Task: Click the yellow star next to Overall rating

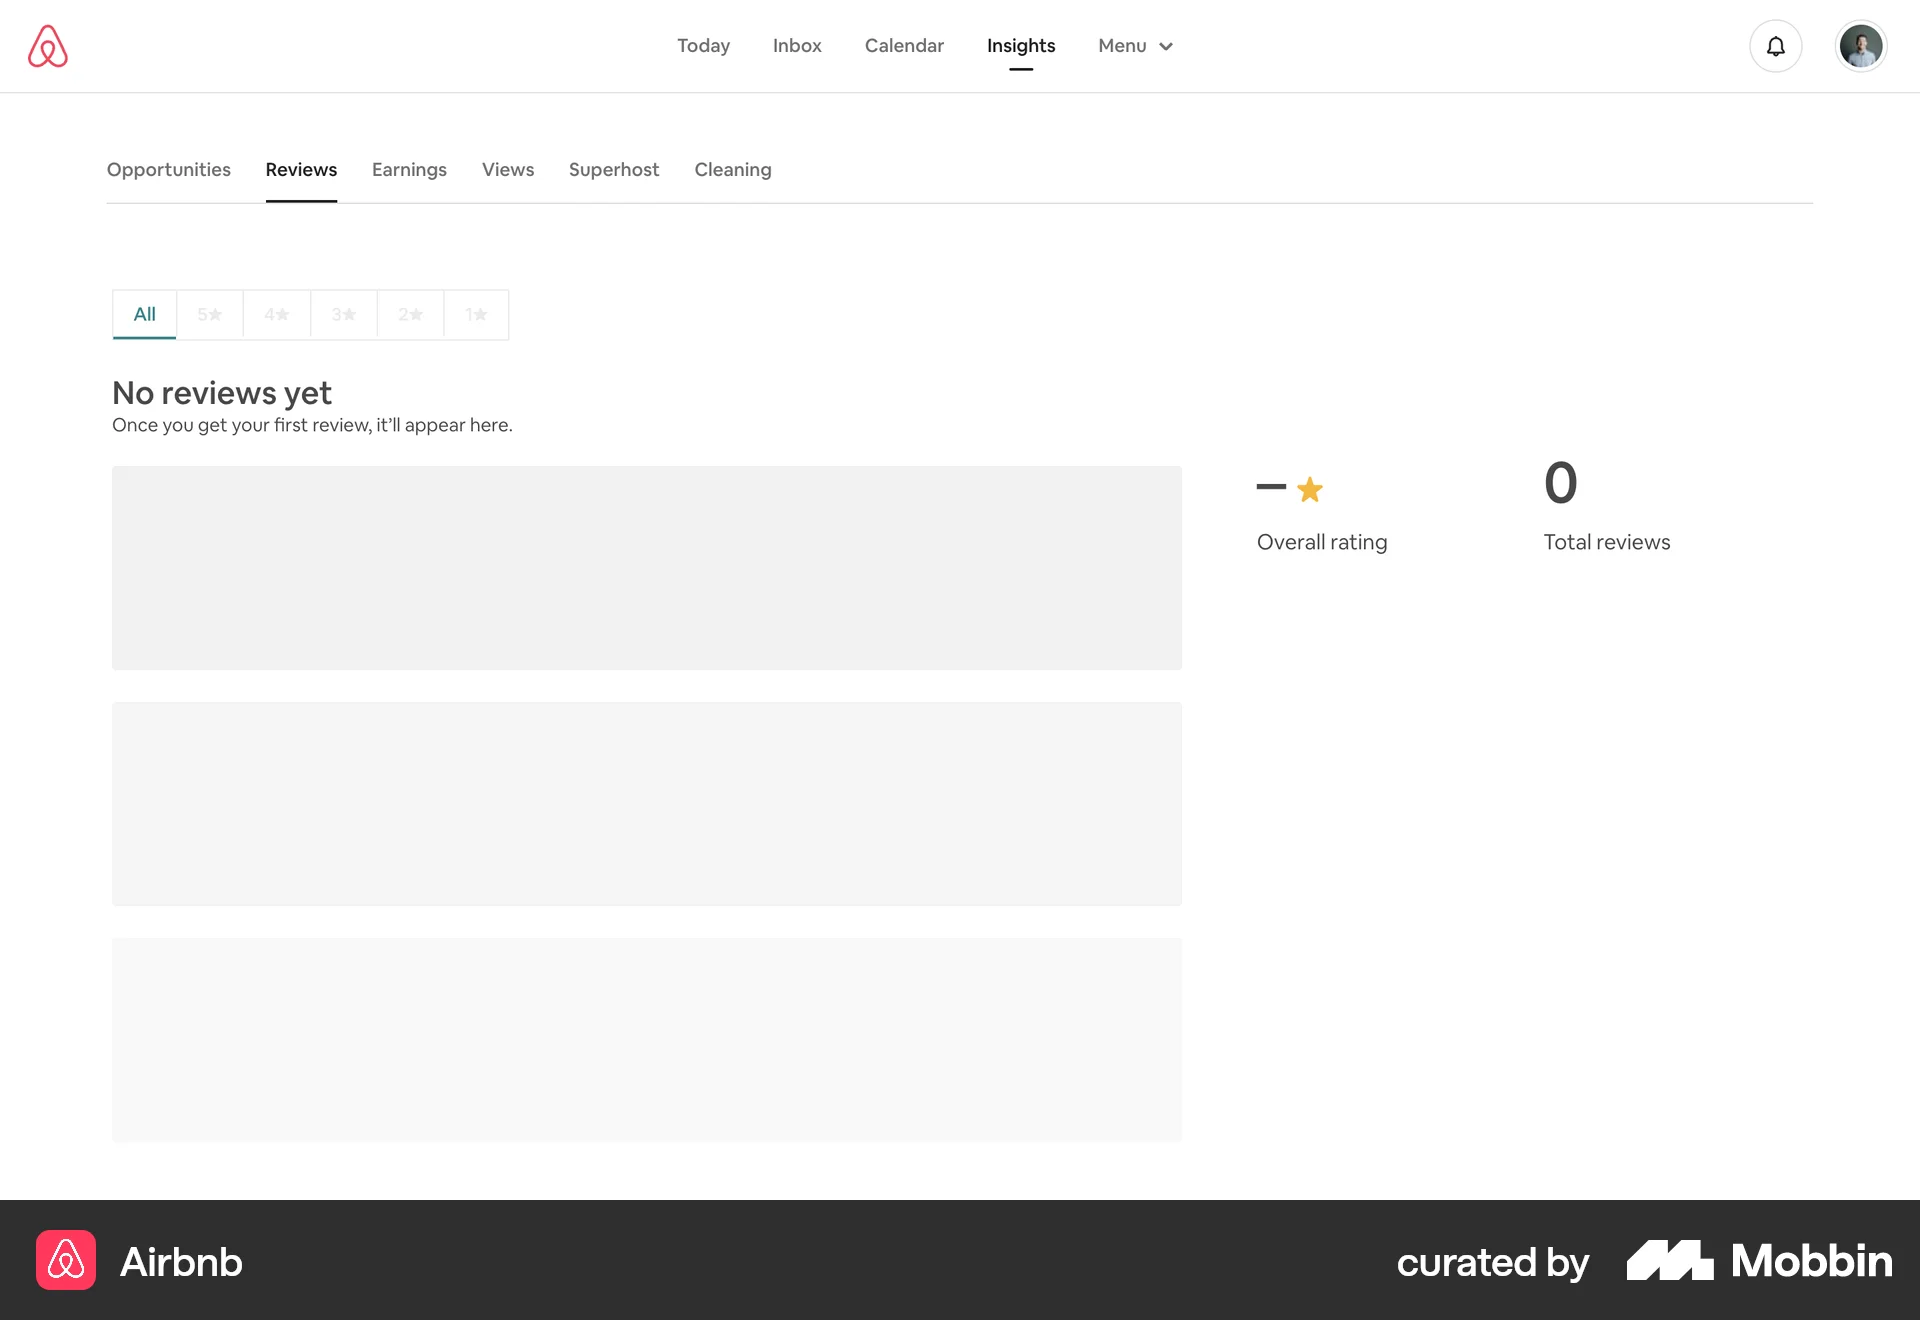Action: [x=1310, y=489]
